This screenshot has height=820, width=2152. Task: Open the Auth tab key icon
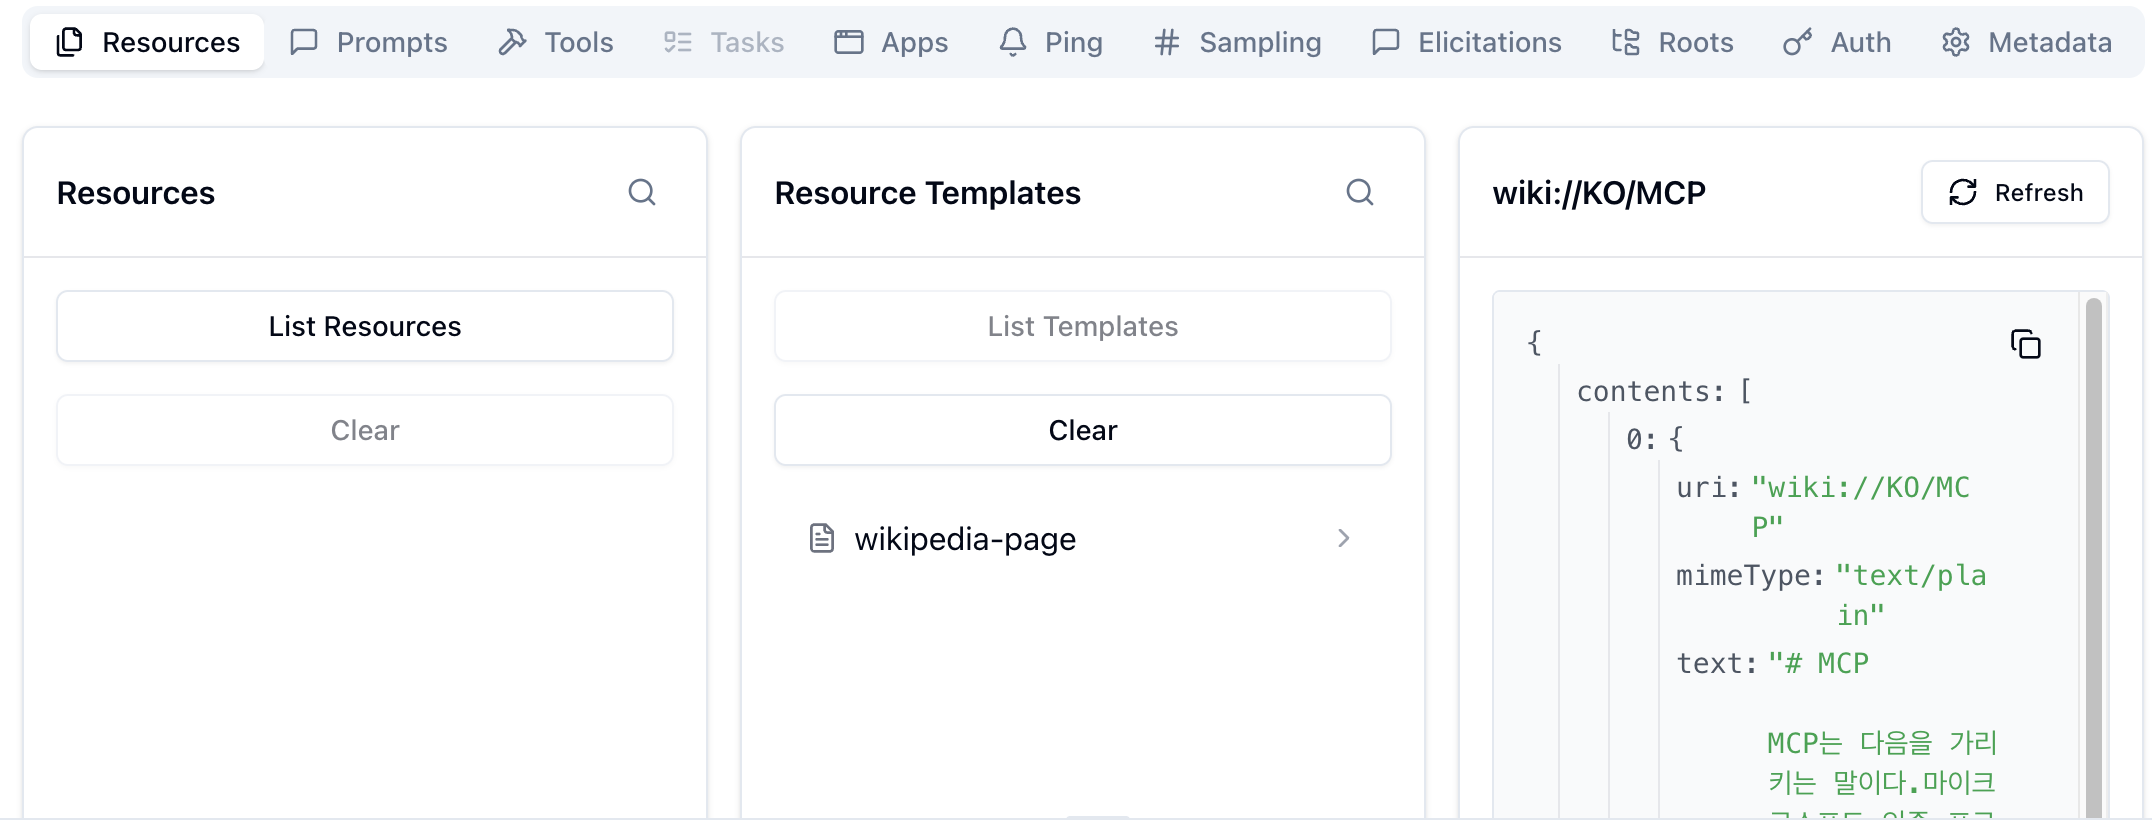pos(1797,42)
